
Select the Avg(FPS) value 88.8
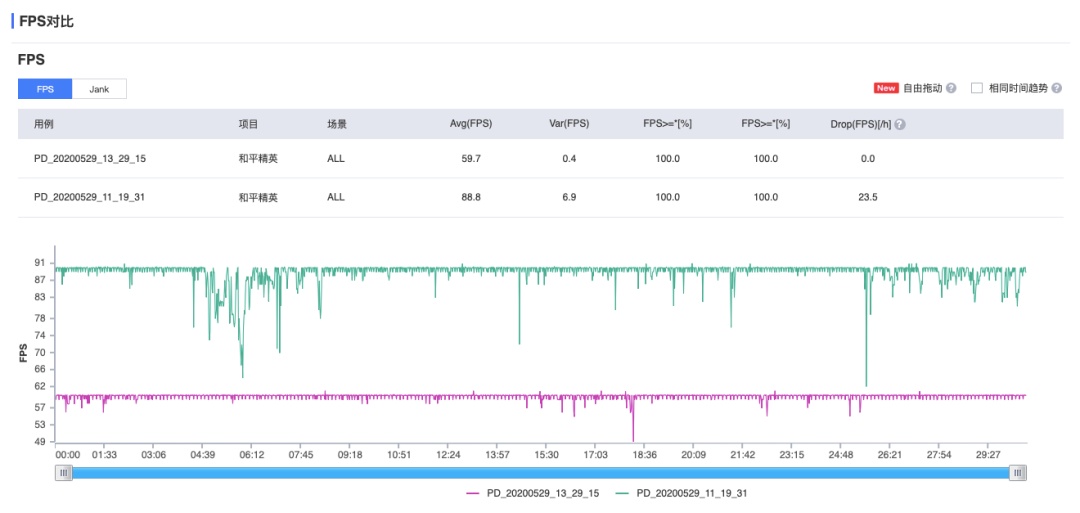[471, 197]
